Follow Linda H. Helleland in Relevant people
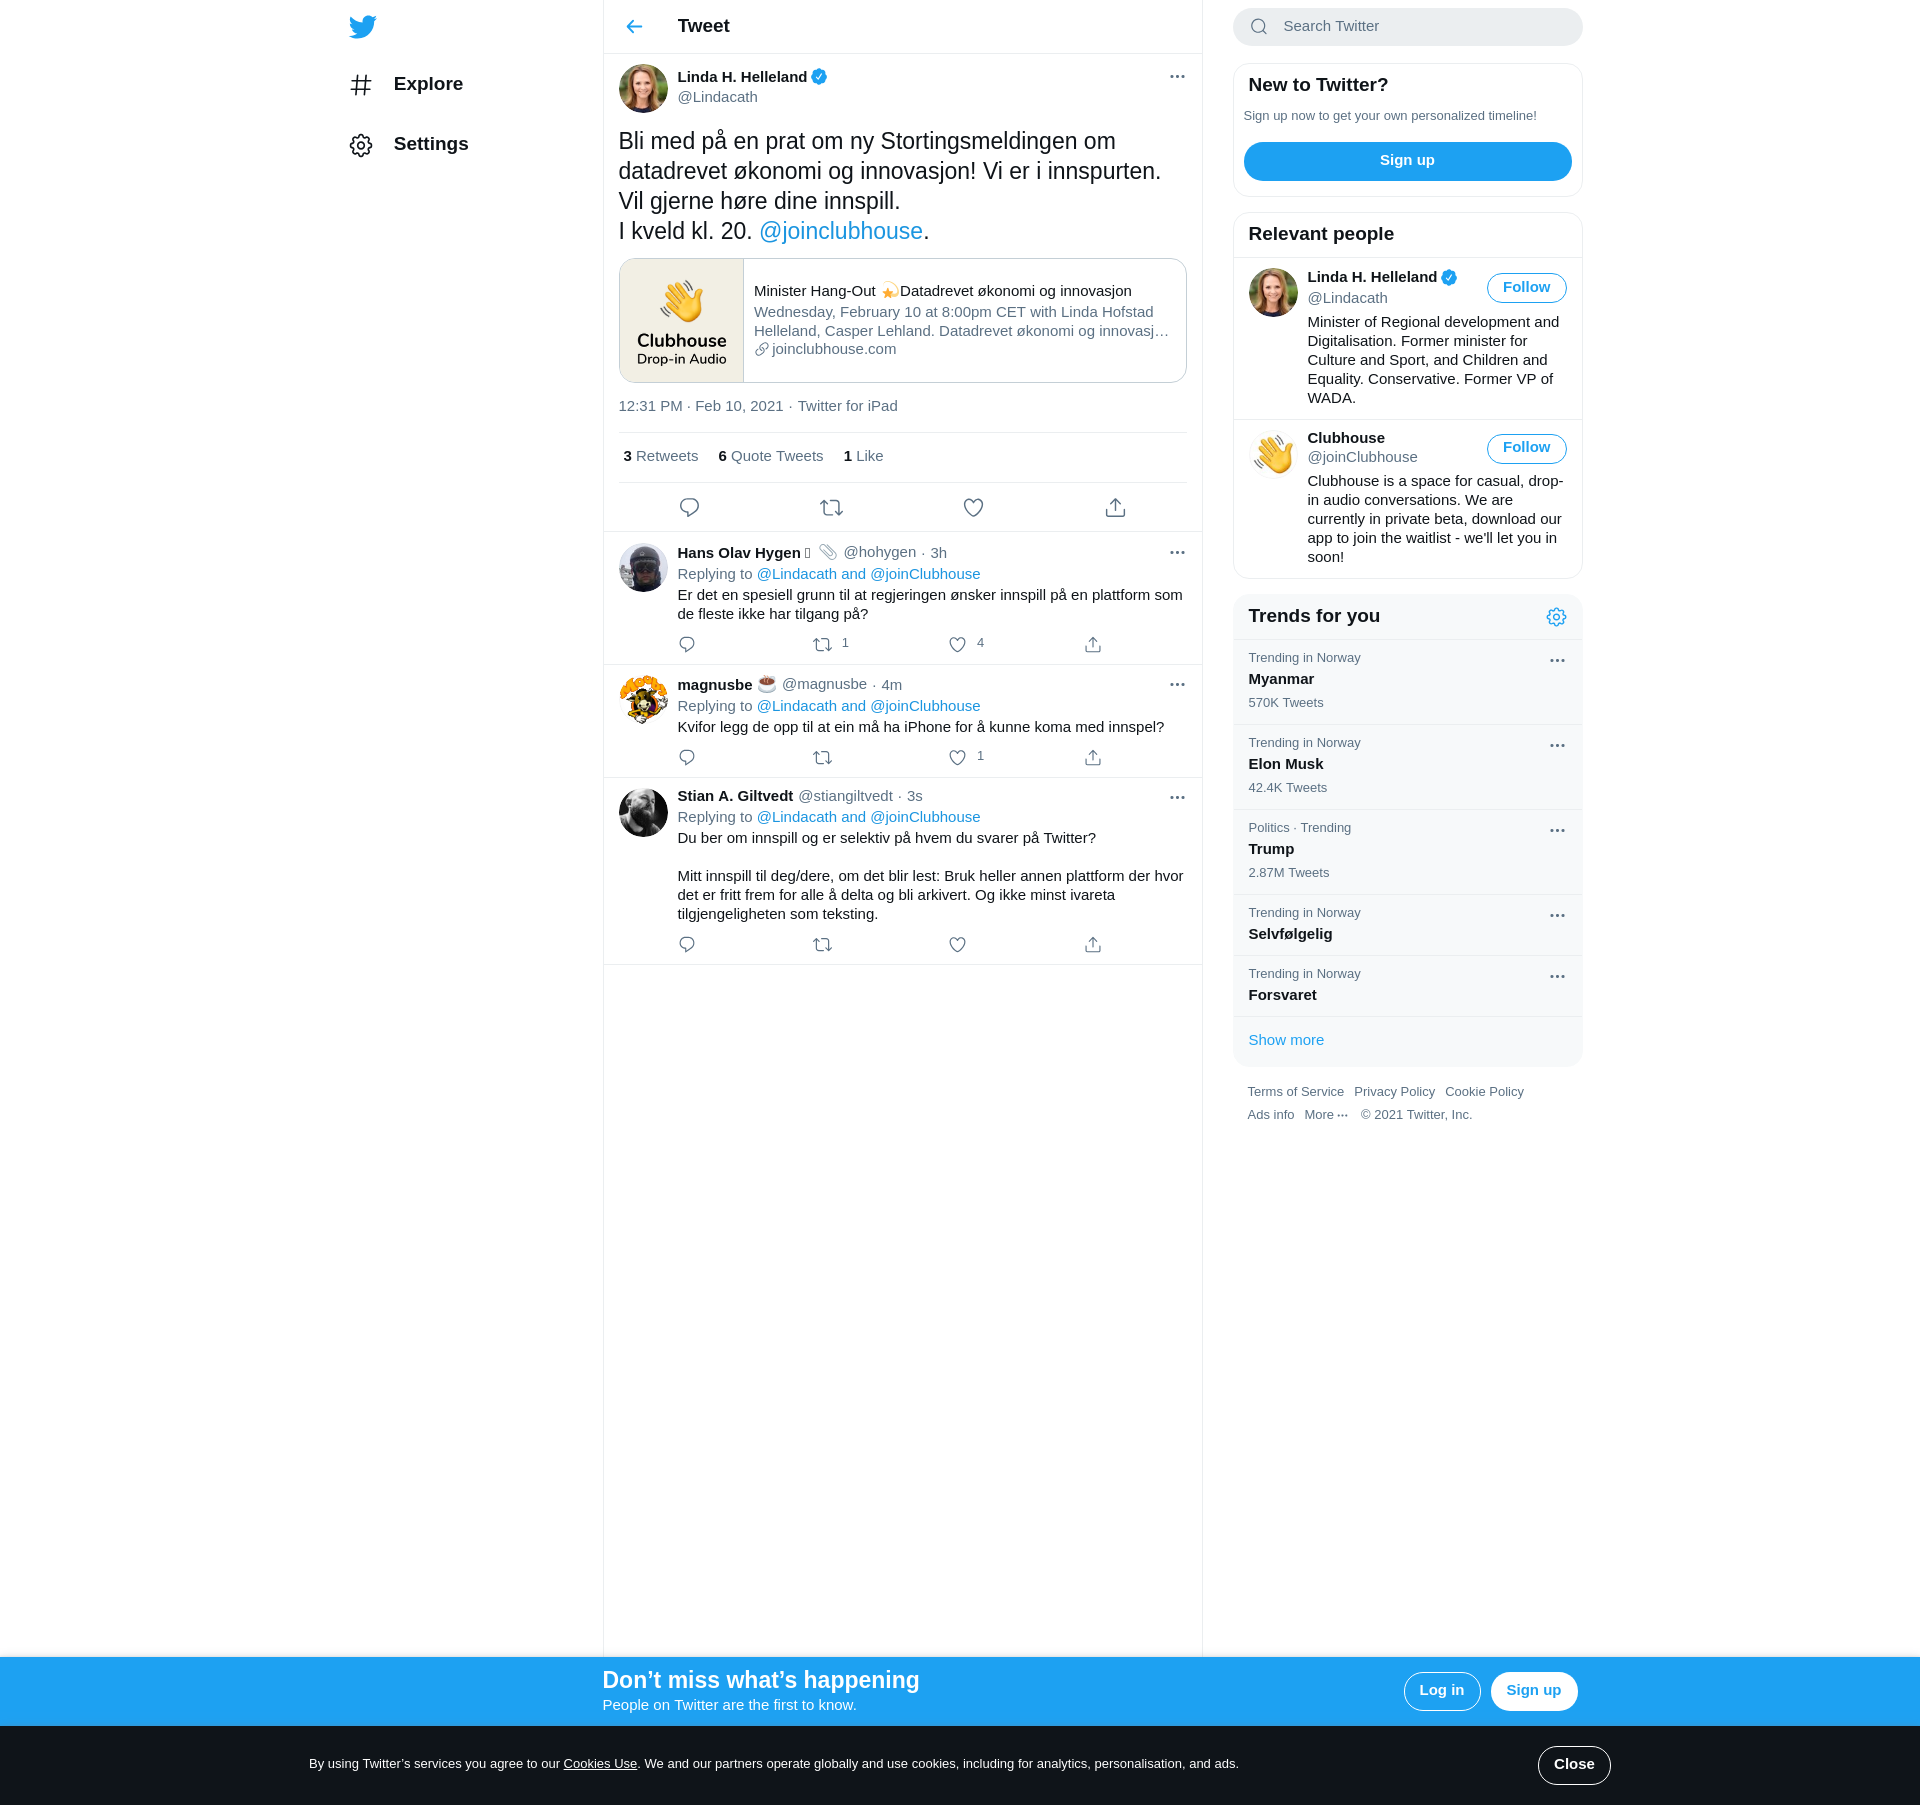Viewport: 1920px width, 1805px height. point(1526,288)
